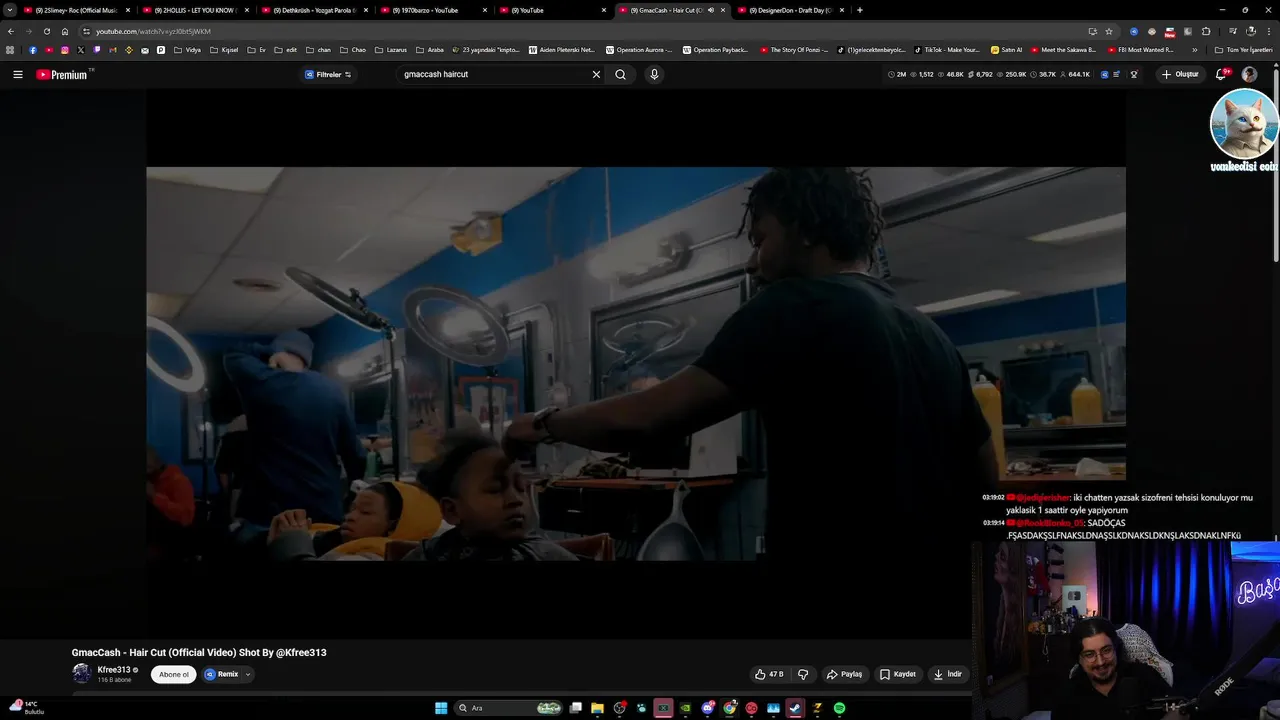Open the Vidya bookmarks folder

tap(187, 49)
